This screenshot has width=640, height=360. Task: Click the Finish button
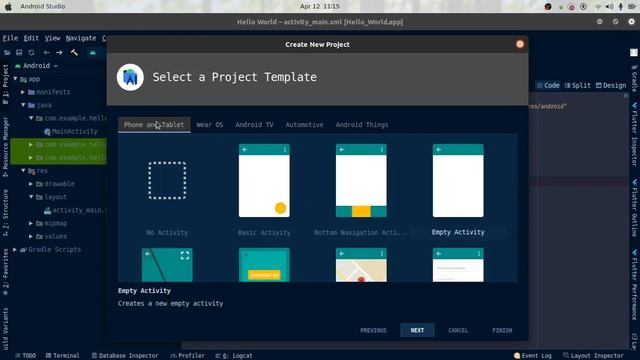point(502,330)
